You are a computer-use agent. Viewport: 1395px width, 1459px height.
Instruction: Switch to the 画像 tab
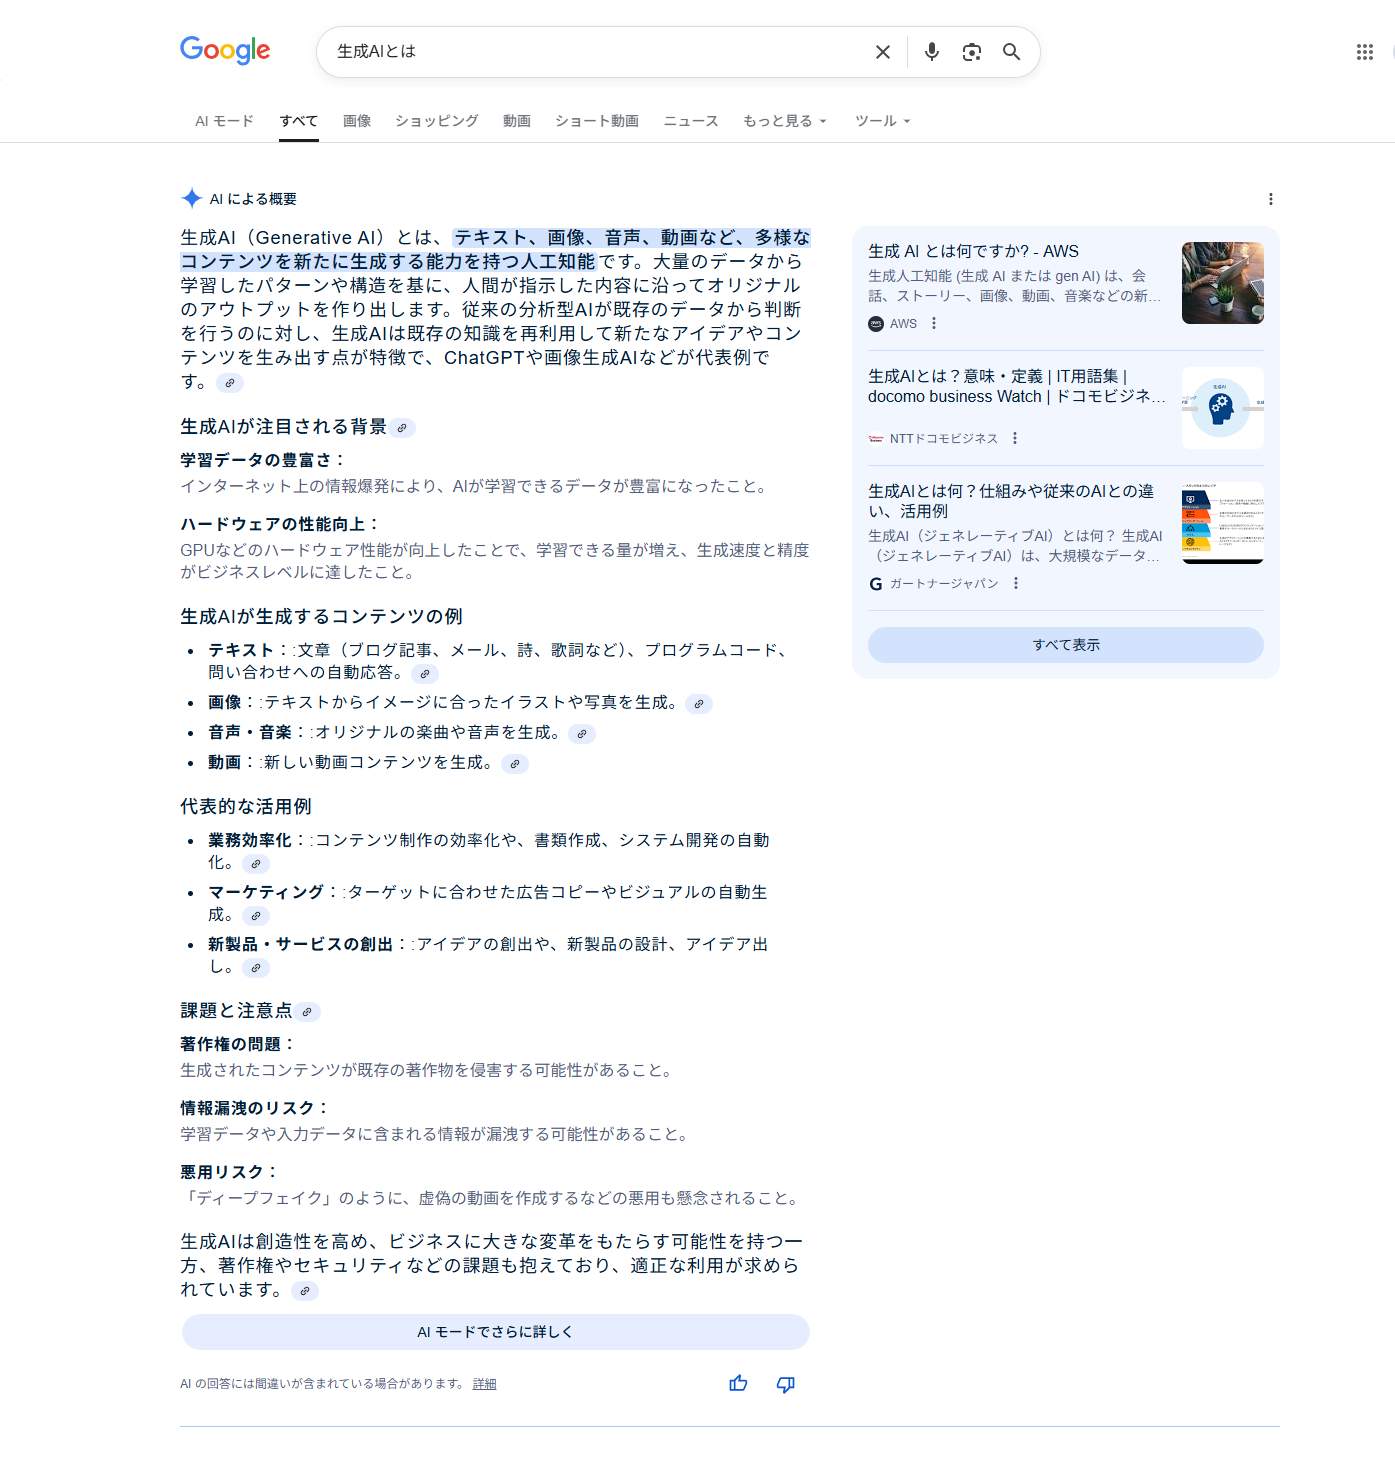(357, 121)
